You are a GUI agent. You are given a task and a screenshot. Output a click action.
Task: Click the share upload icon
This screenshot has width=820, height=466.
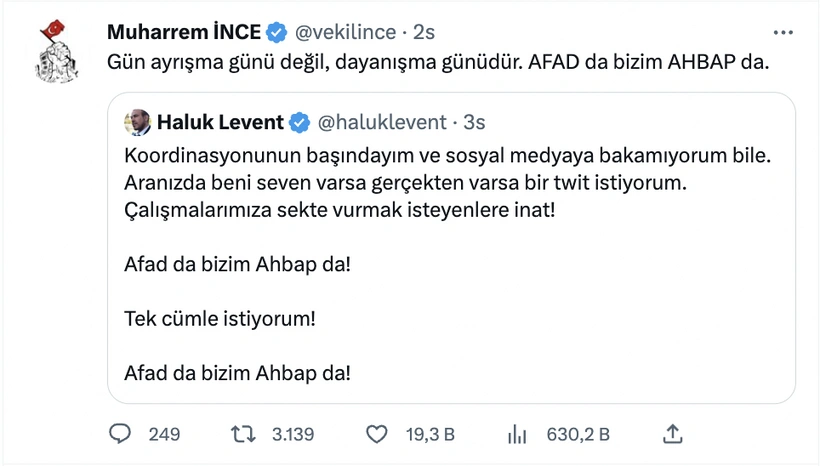(x=673, y=434)
